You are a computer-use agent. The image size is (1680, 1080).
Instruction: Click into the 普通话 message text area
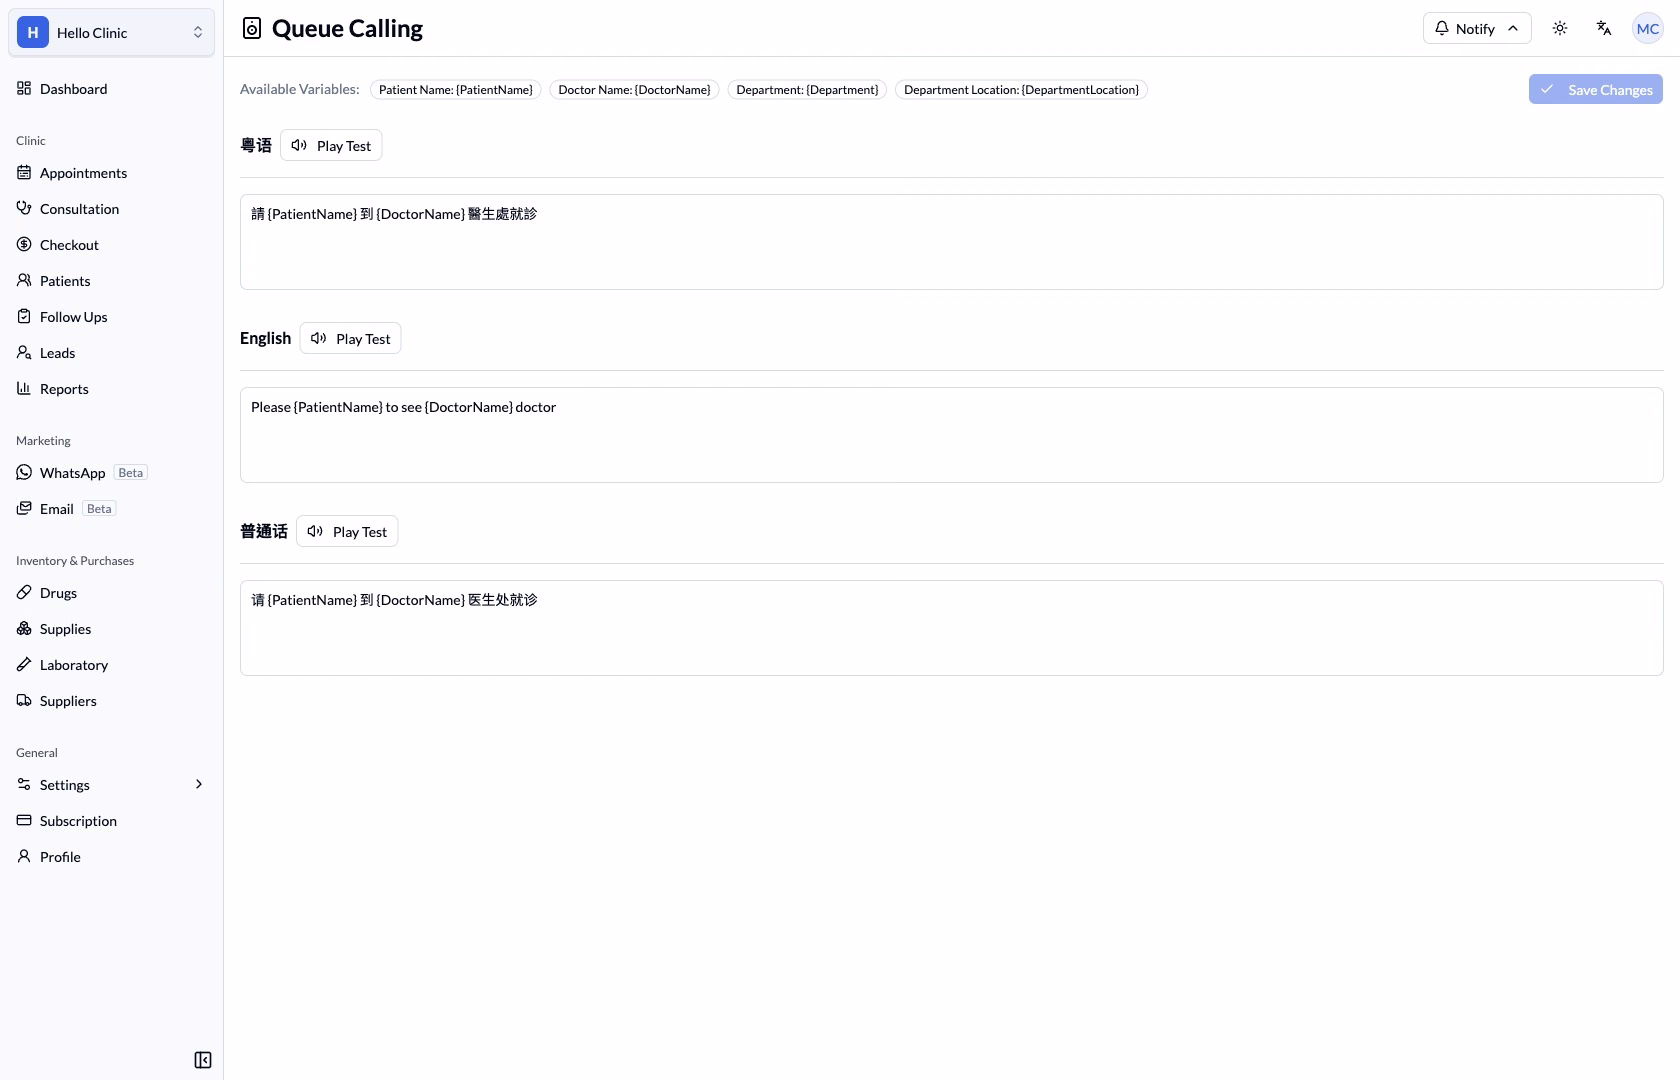point(951,628)
